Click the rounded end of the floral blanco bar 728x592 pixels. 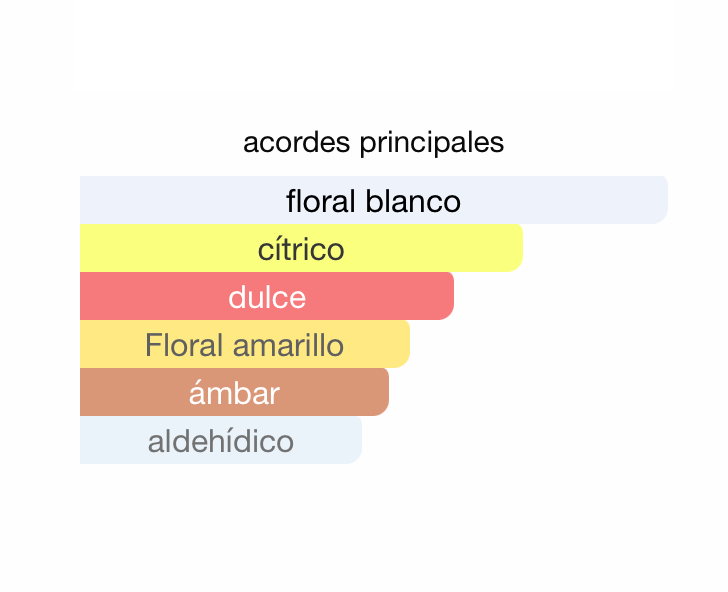[x=657, y=200]
